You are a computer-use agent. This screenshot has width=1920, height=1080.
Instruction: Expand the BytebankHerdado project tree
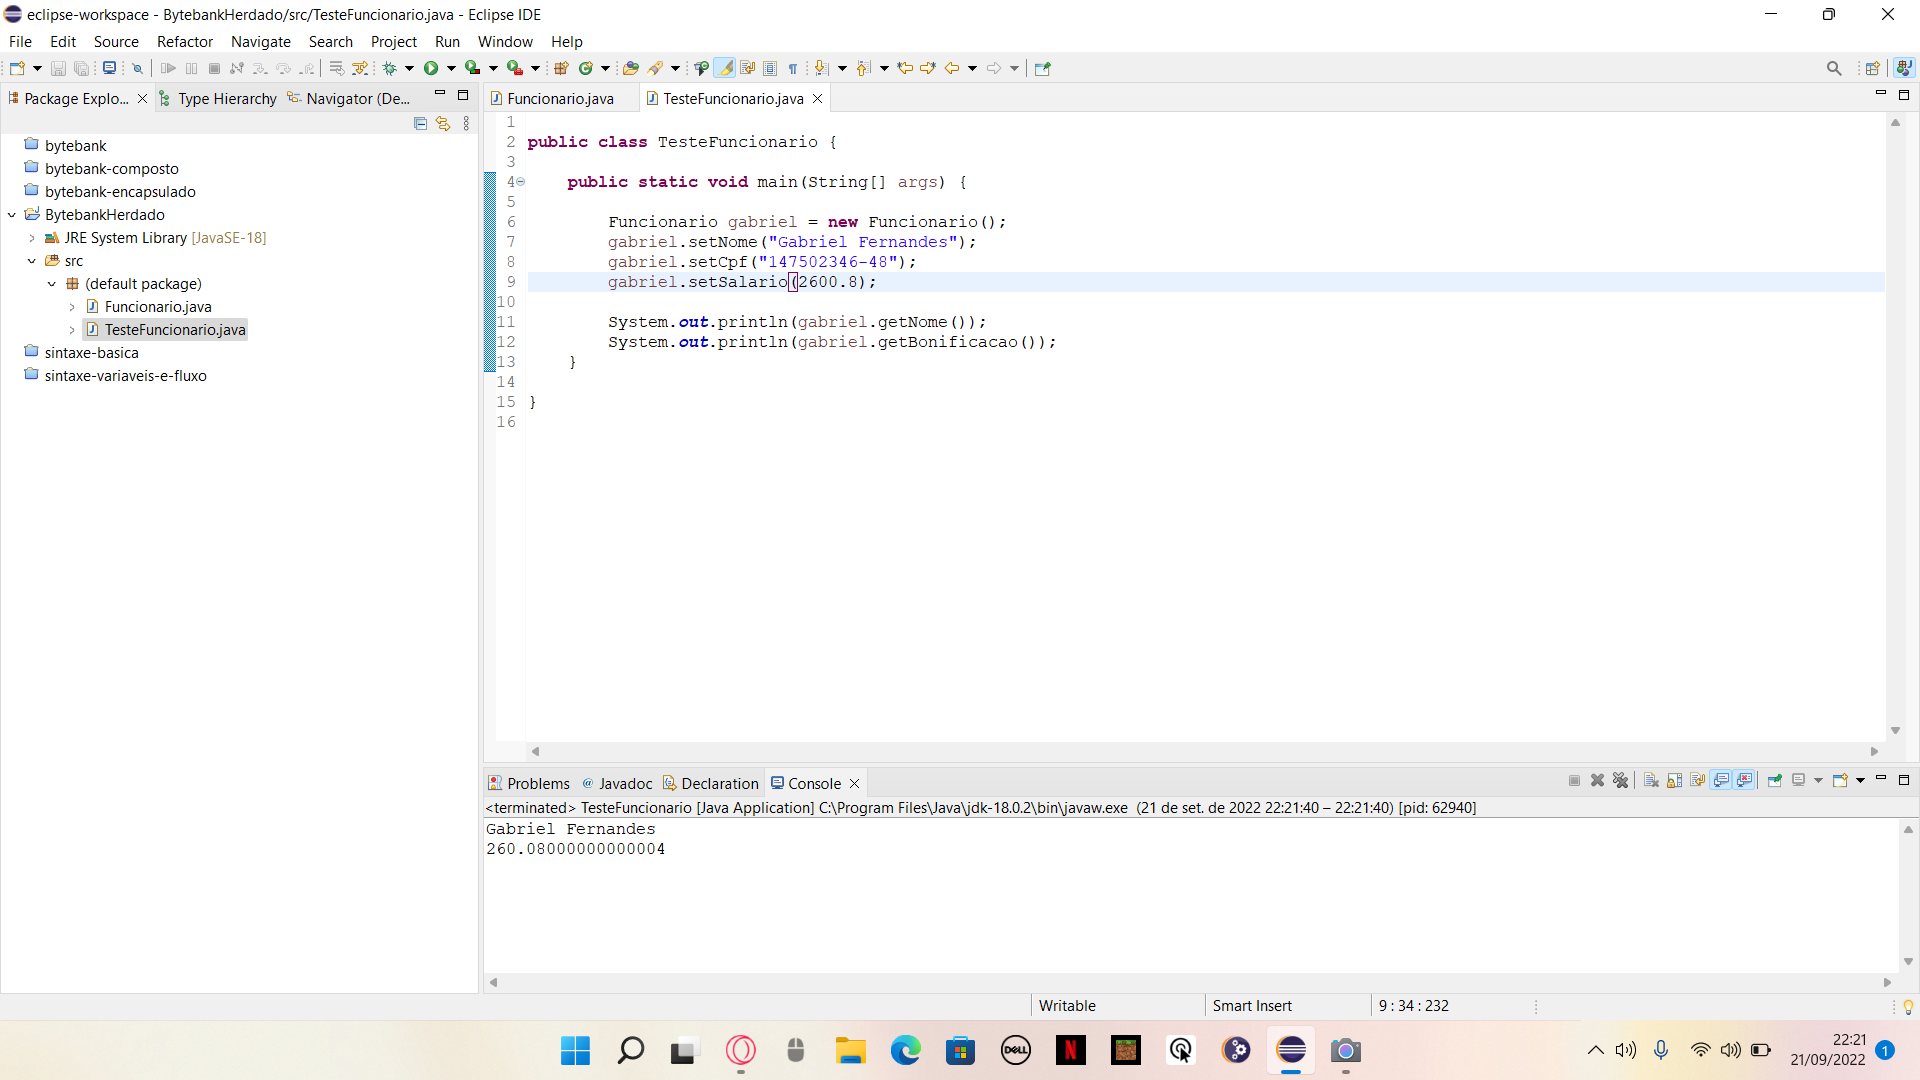12,215
